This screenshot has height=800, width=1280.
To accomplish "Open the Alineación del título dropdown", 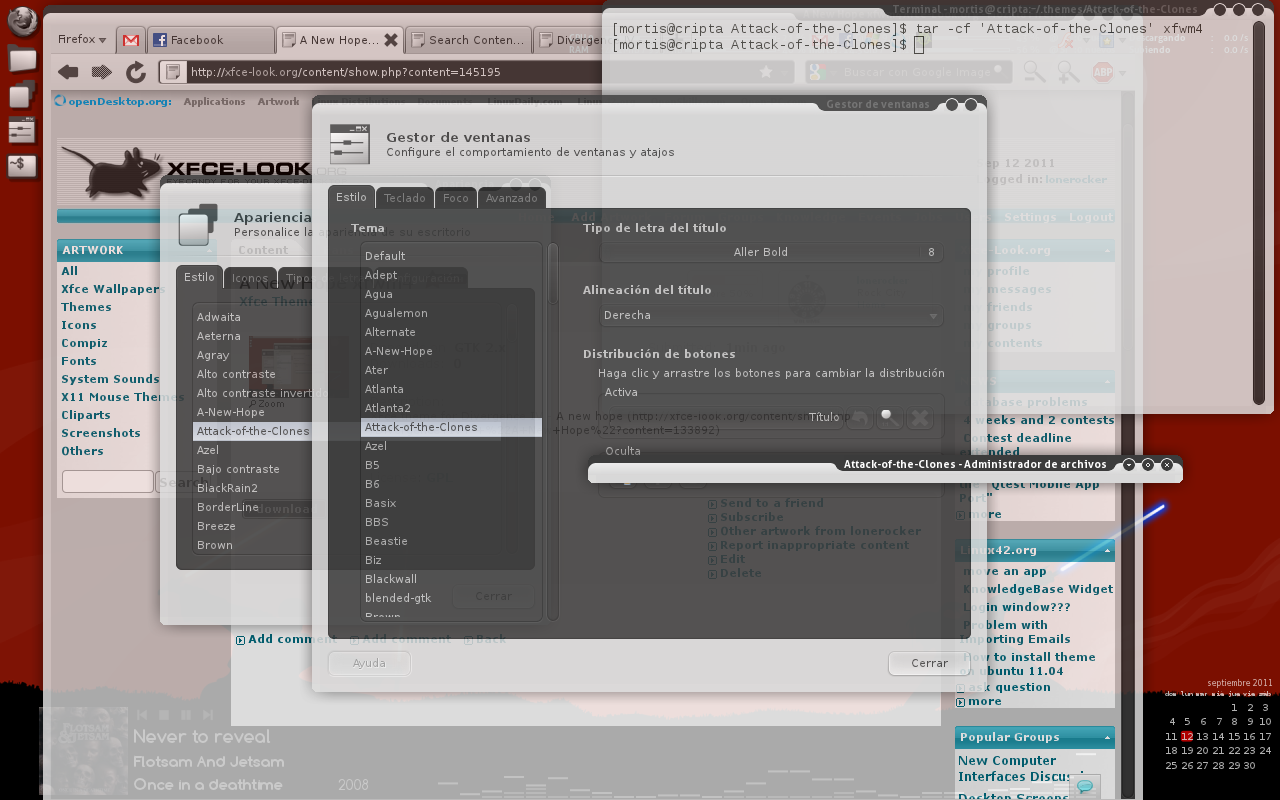I will (771, 316).
